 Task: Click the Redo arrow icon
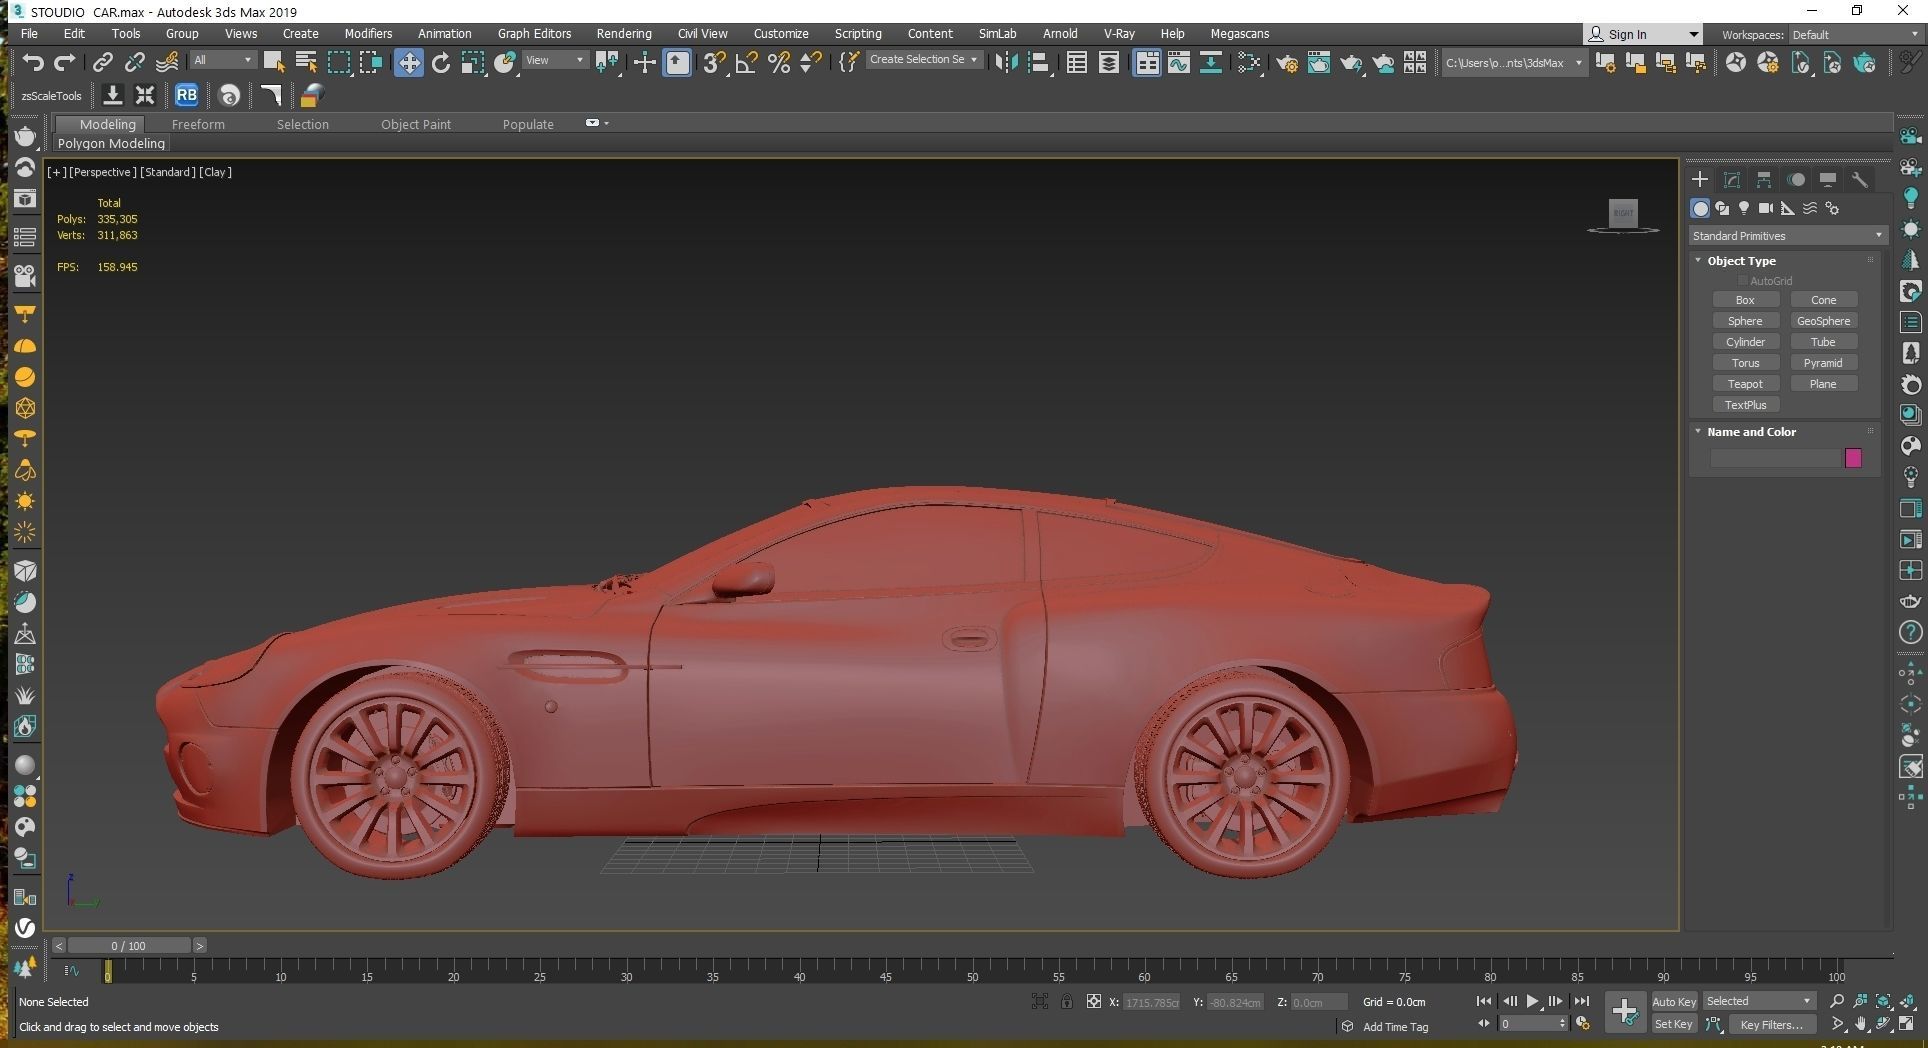coord(65,63)
